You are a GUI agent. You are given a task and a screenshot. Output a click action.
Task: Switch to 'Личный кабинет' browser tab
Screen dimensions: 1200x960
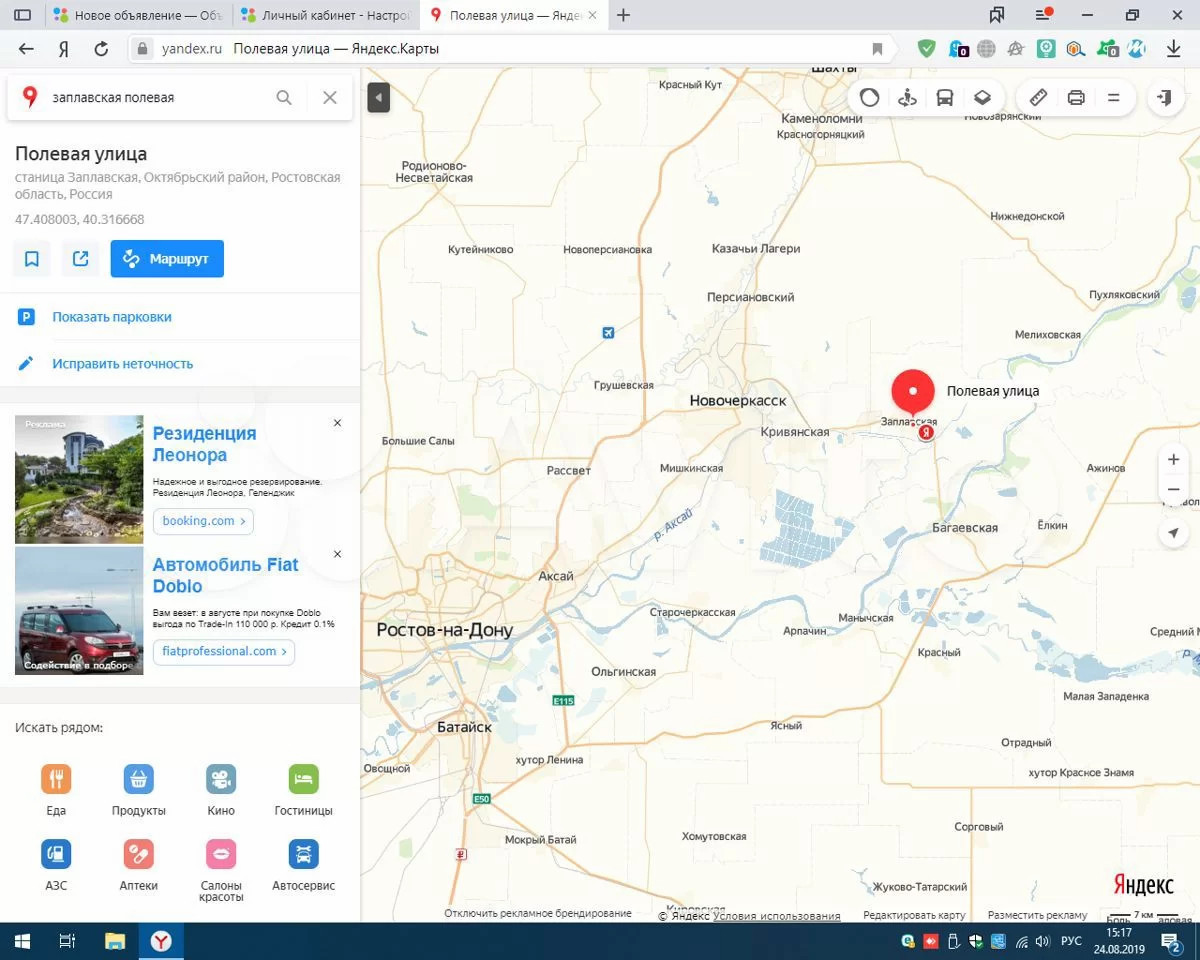[x=326, y=15]
